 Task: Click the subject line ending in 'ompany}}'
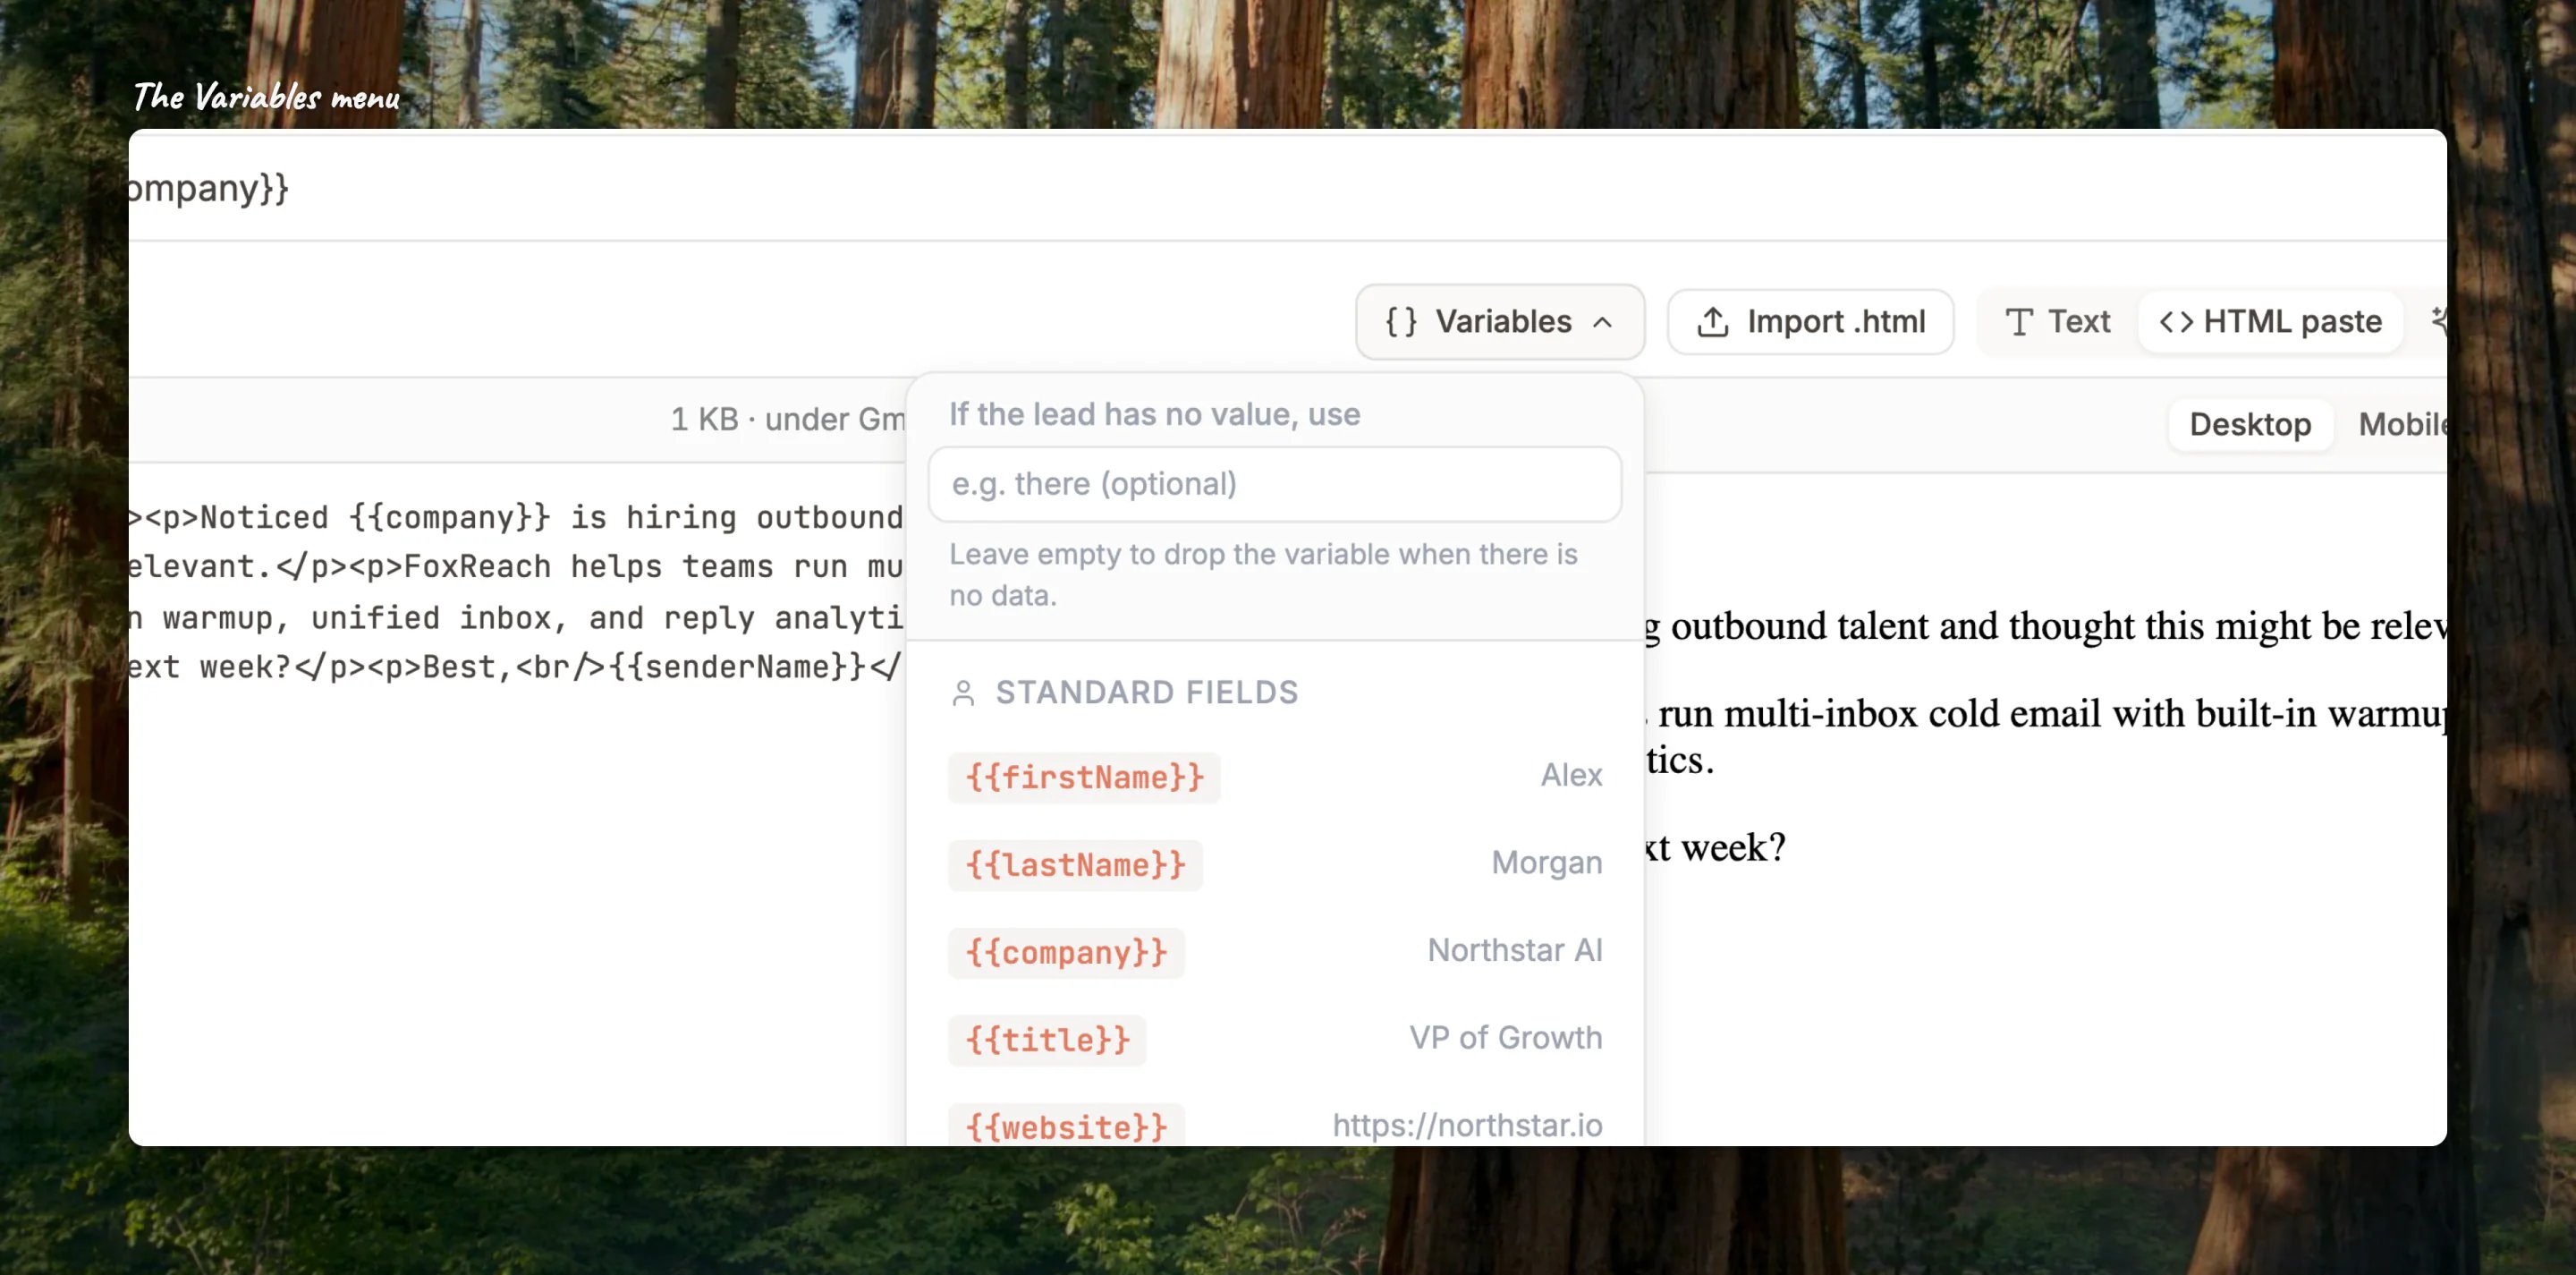click(209, 188)
